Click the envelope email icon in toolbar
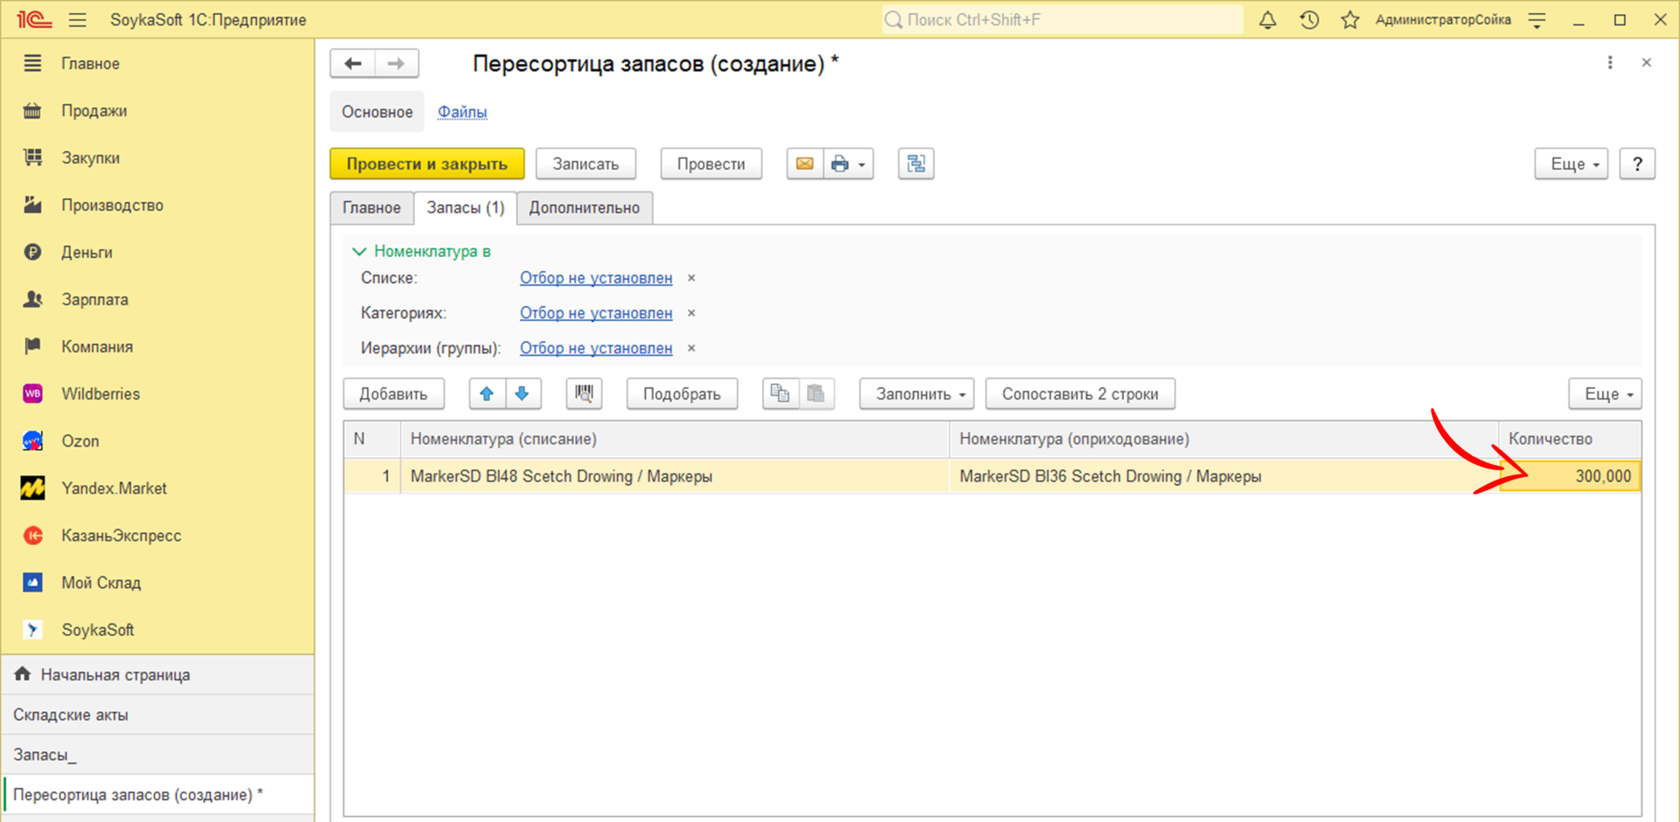Image resolution: width=1680 pixels, height=822 pixels. pos(804,164)
